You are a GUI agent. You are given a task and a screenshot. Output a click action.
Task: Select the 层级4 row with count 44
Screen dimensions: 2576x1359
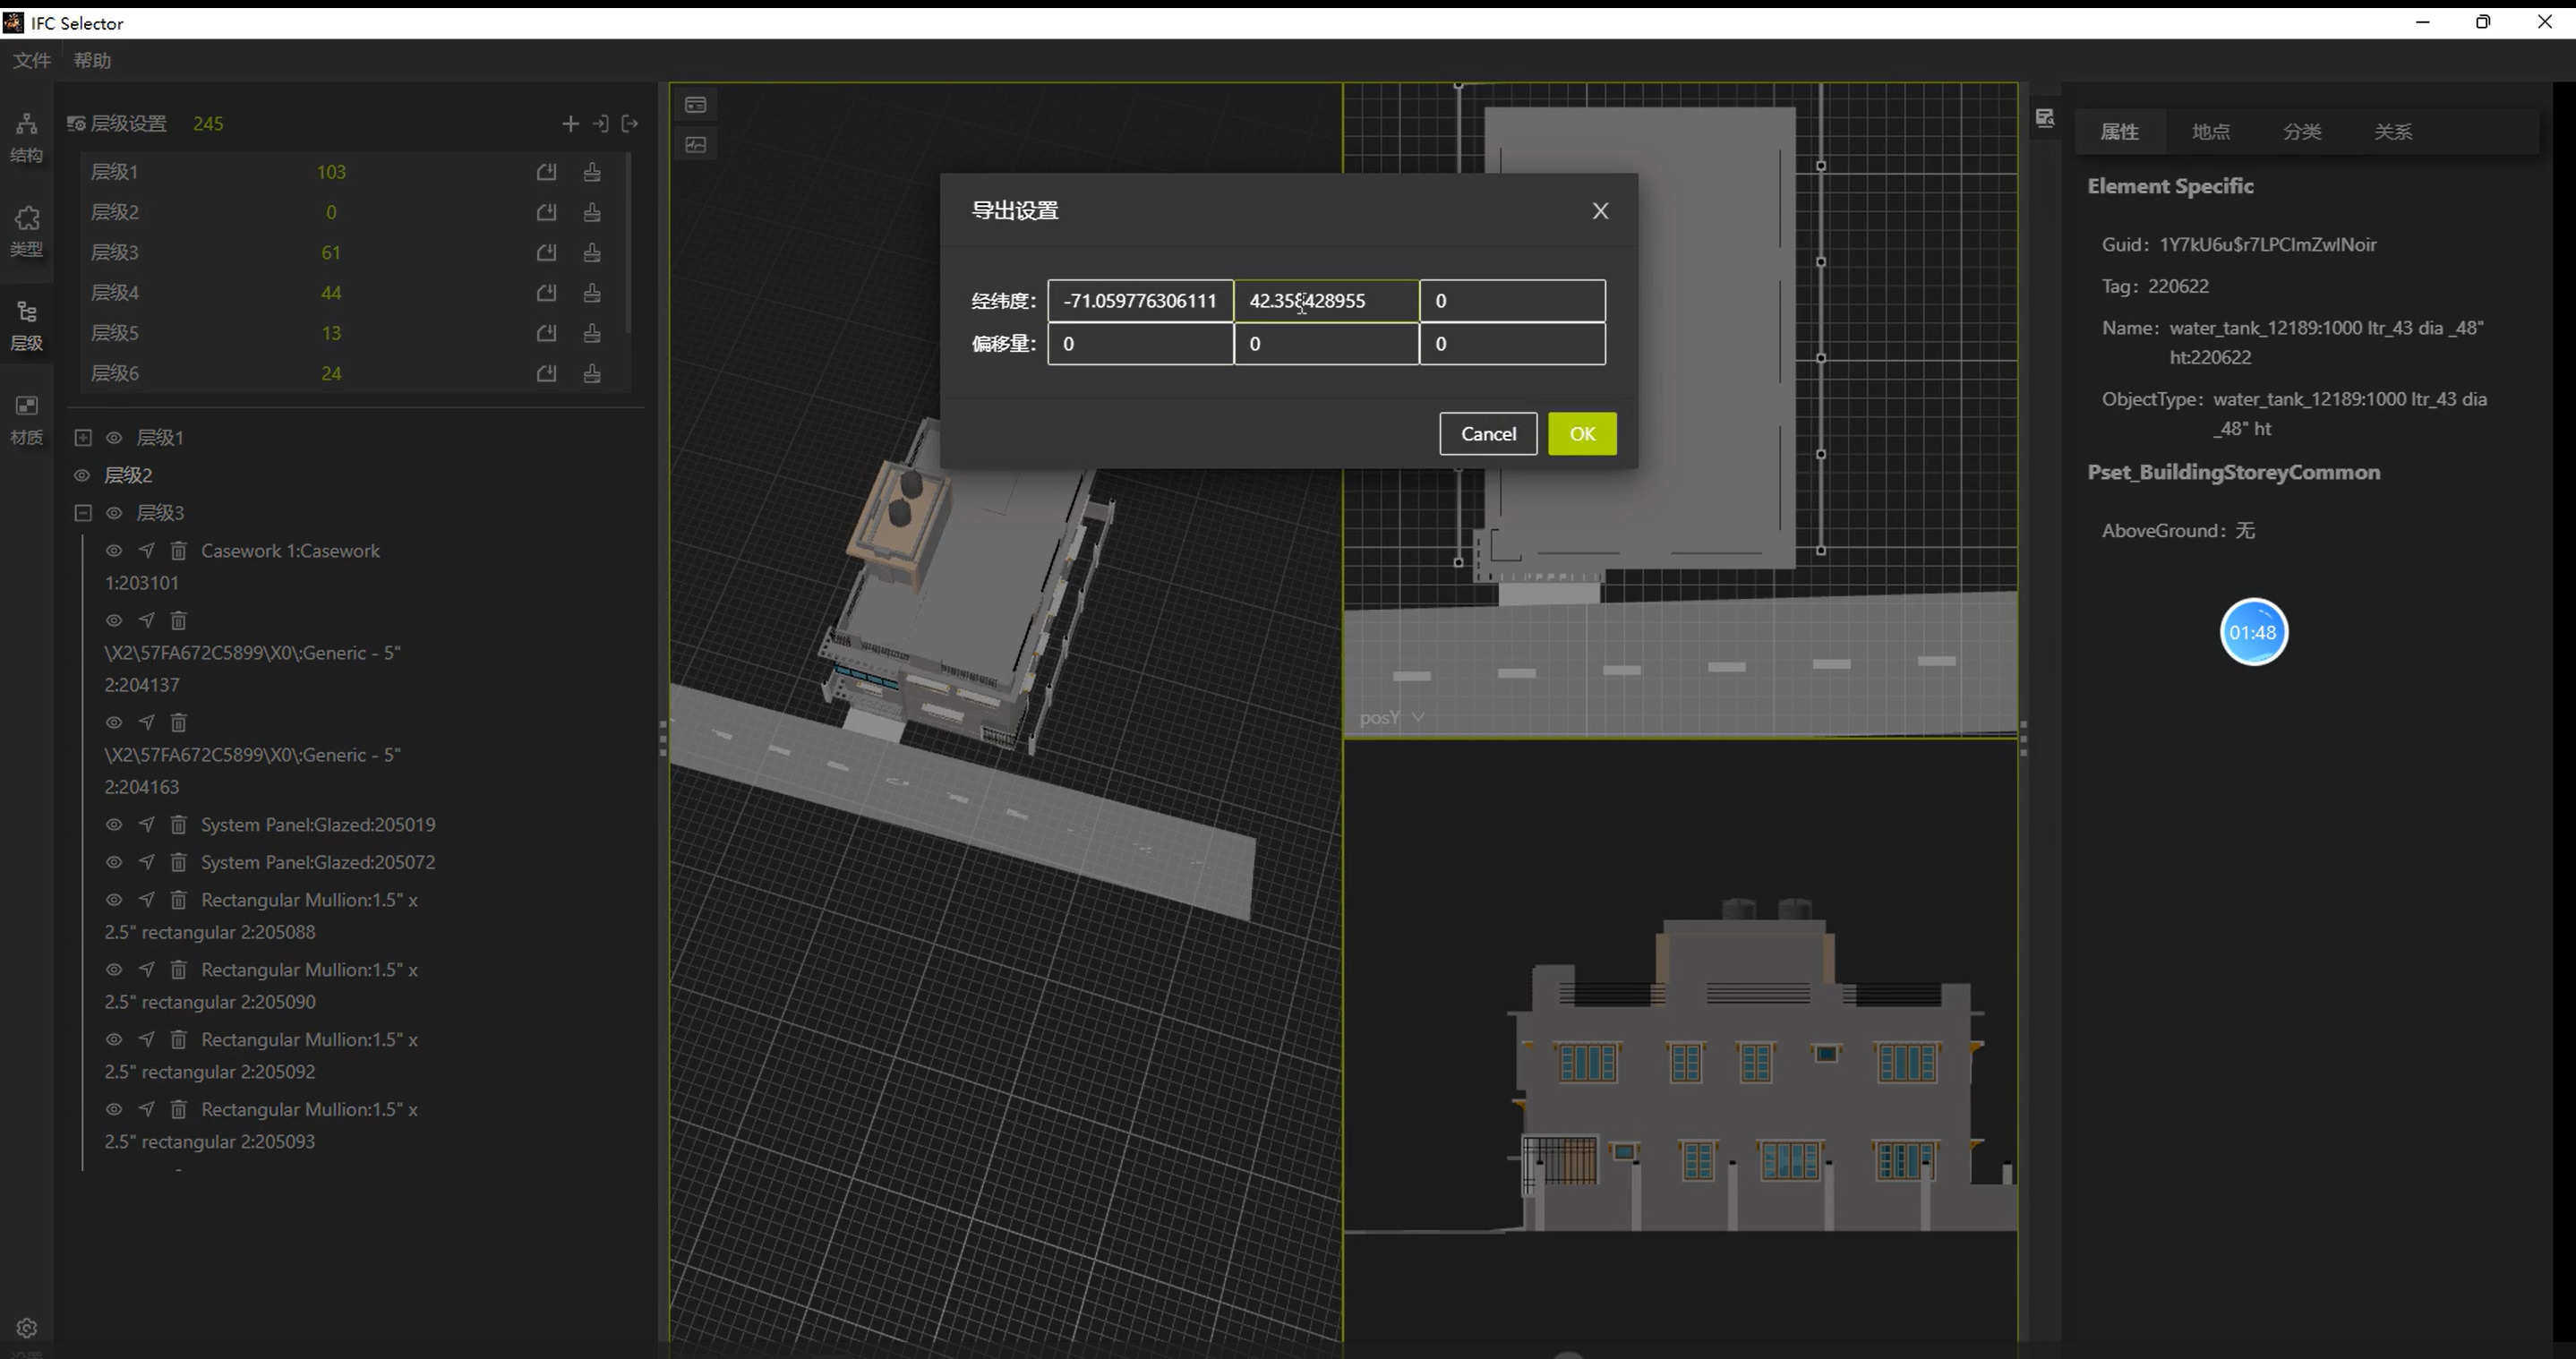click(x=350, y=293)
